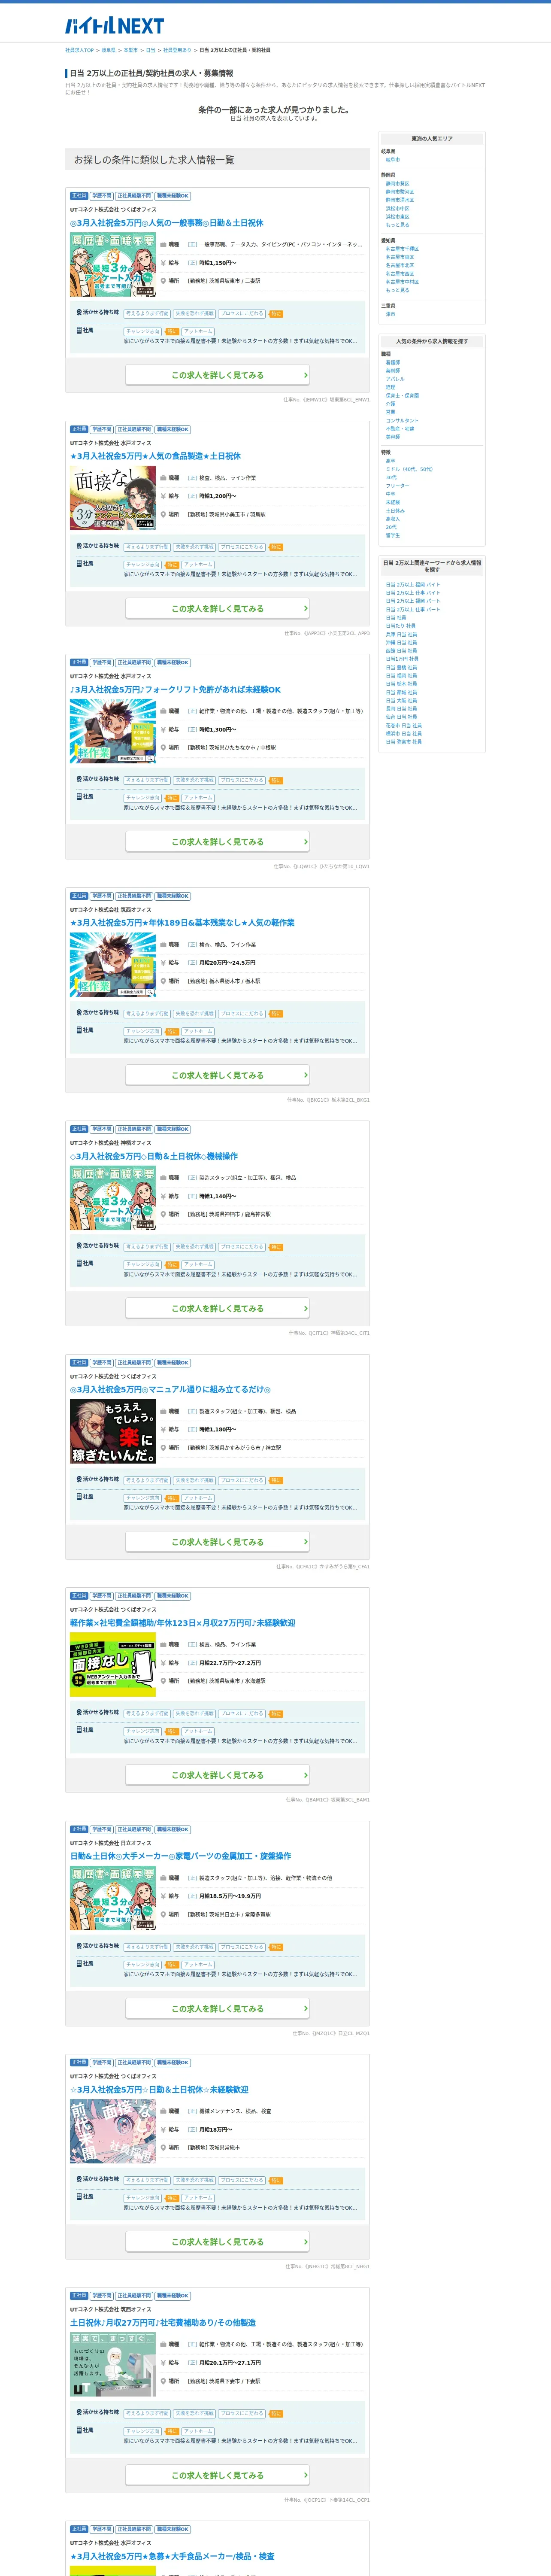Click この求人を詳しく見てみる for フォークリフト job
This screenshot has height=2576, width=551.
coord(217,842)
